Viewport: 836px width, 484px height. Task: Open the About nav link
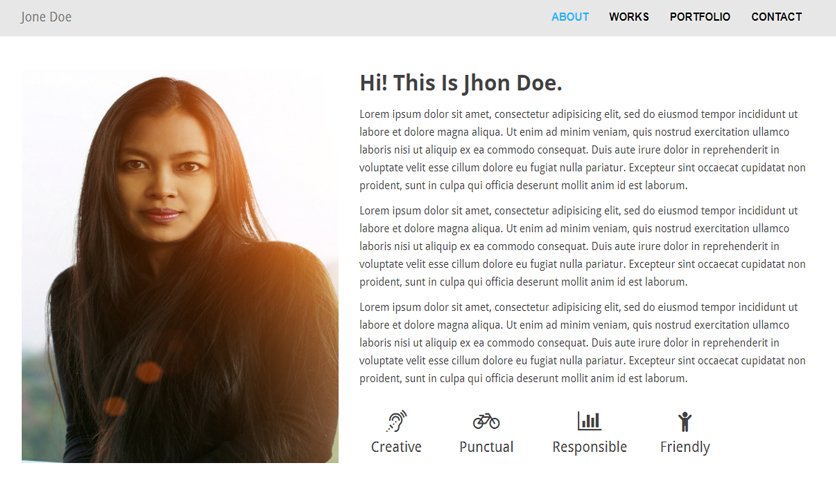pyautogui.click(x=570, y=17)
